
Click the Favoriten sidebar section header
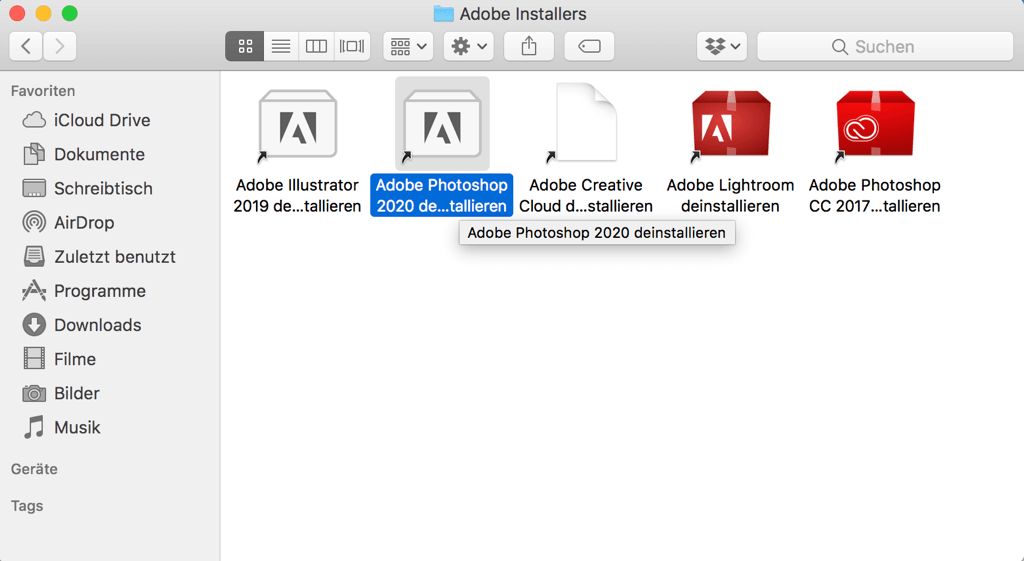pyautogui.click(x=42, y=91)
